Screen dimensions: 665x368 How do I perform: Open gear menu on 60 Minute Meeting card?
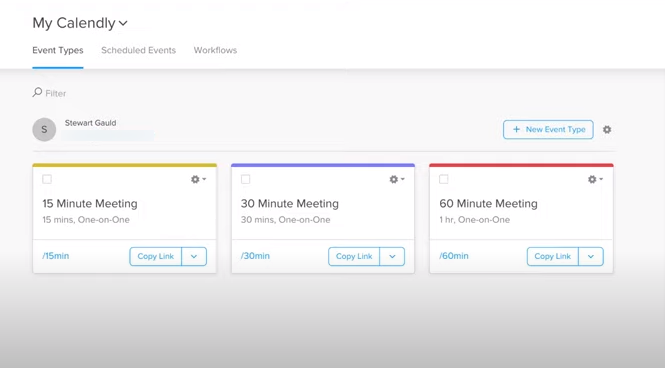point(595,179)
